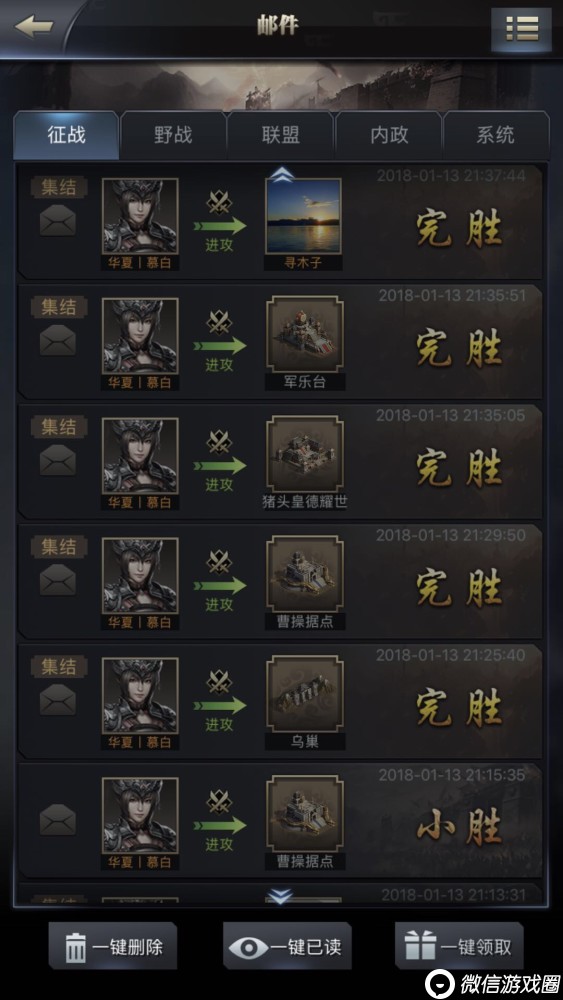The height and width of the screenshot is (1000, 563).
Task: Click the 军乐台 building icon
Action: (304, 334)
